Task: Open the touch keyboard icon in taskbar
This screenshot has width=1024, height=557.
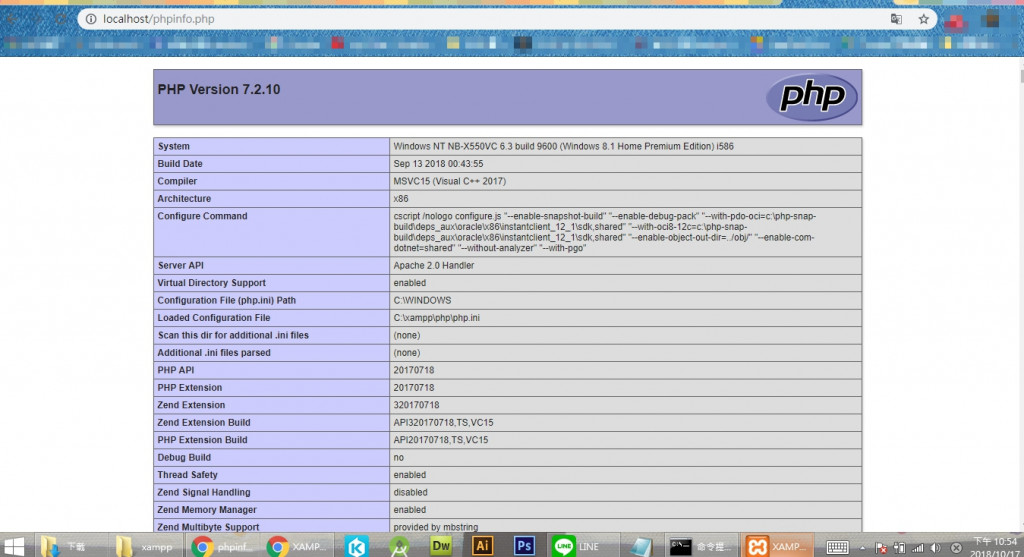Action: pyautogui.click(x=837, y=547)
